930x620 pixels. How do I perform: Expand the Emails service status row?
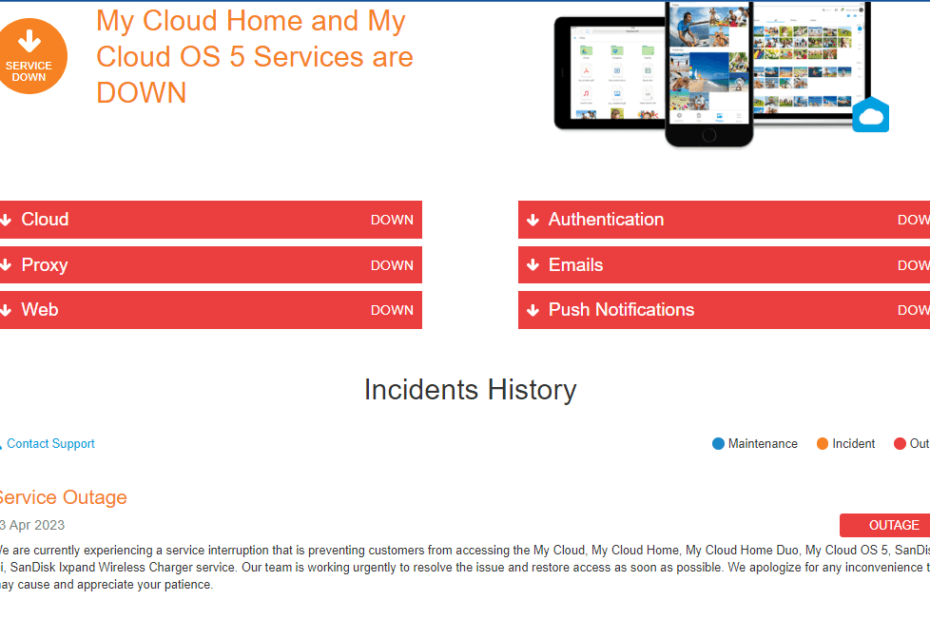click(724, 265)
